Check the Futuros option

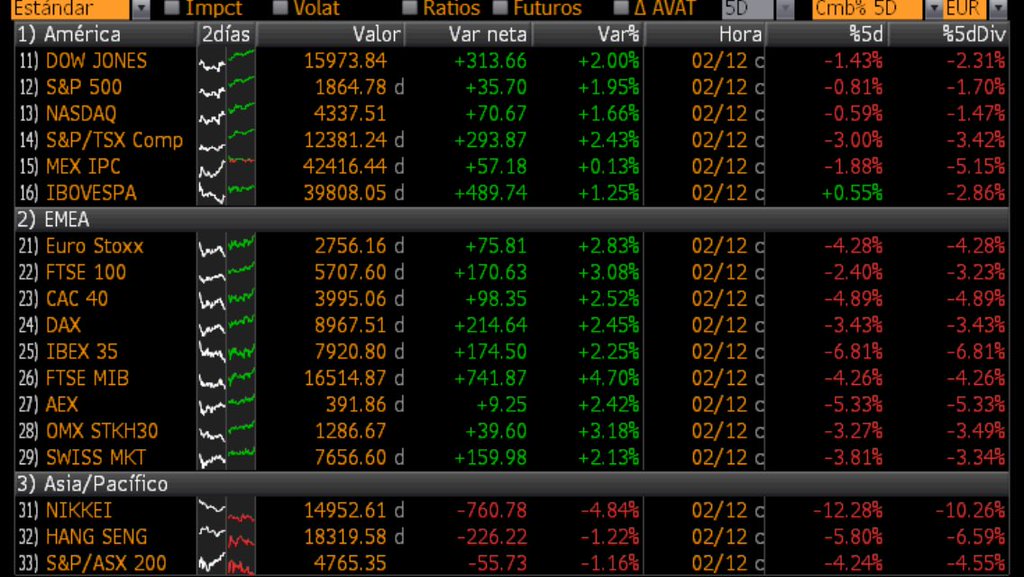[x=500, y=8]
